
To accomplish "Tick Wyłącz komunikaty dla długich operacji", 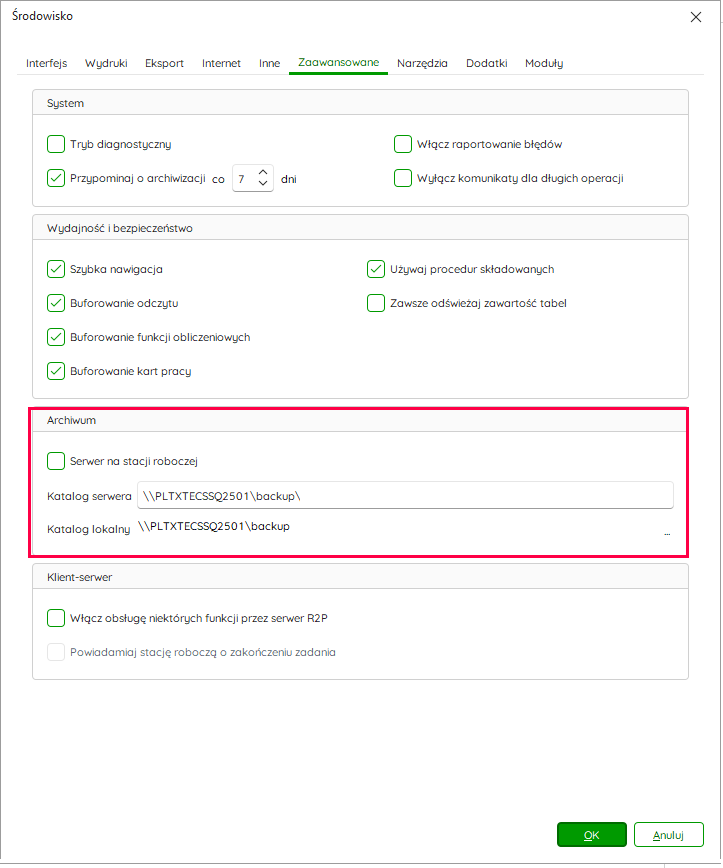I will point(403,178).
